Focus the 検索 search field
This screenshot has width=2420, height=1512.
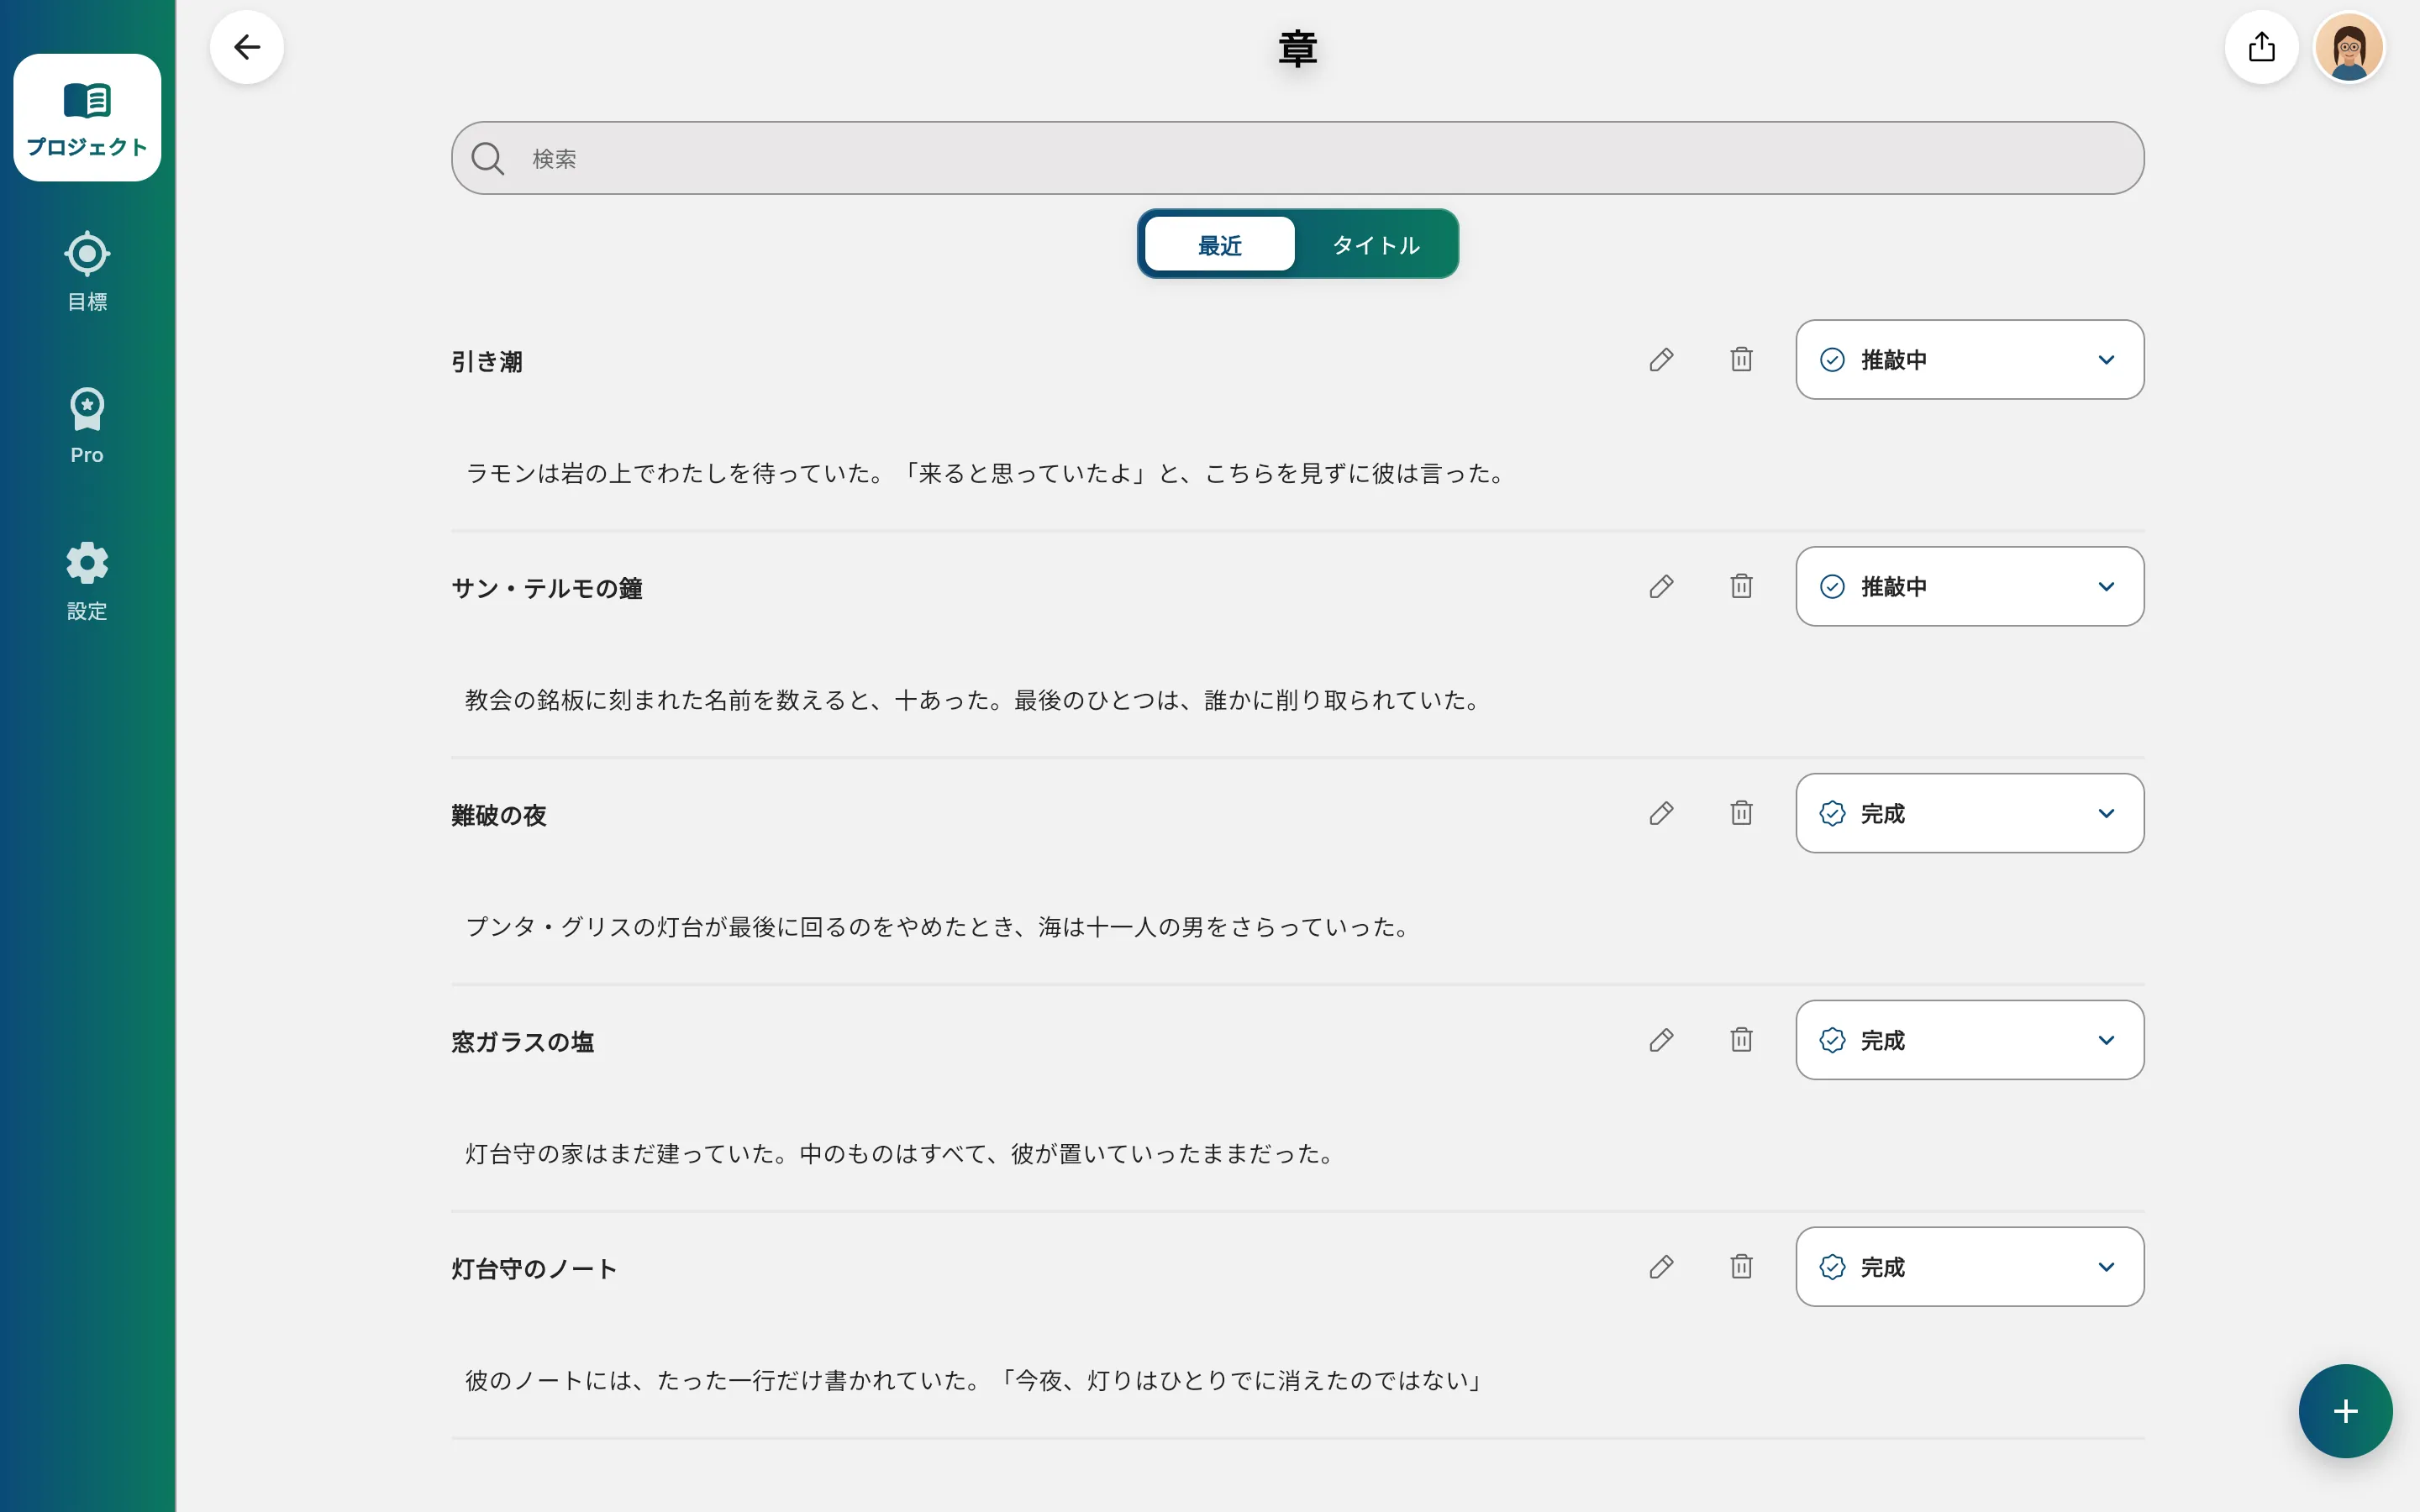(1297, 158)
